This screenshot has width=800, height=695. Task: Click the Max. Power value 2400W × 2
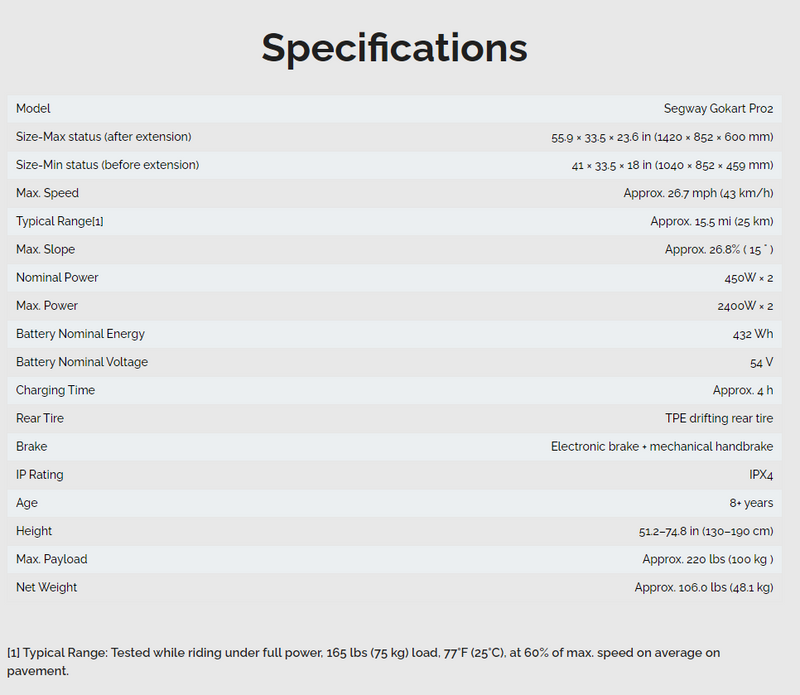click(x=745, y=305)
